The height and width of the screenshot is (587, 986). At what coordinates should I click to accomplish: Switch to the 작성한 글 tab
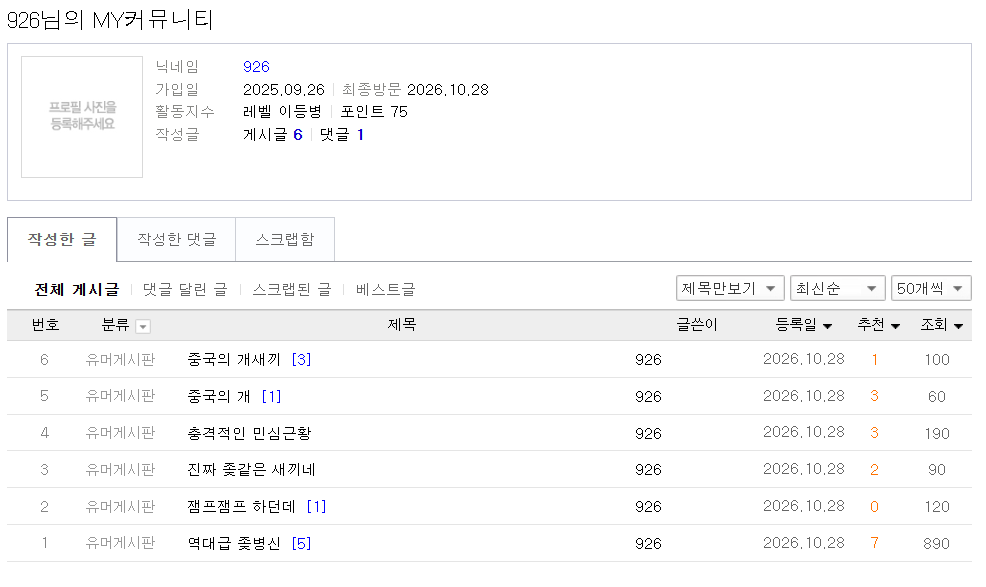click(x=62, y=240)
